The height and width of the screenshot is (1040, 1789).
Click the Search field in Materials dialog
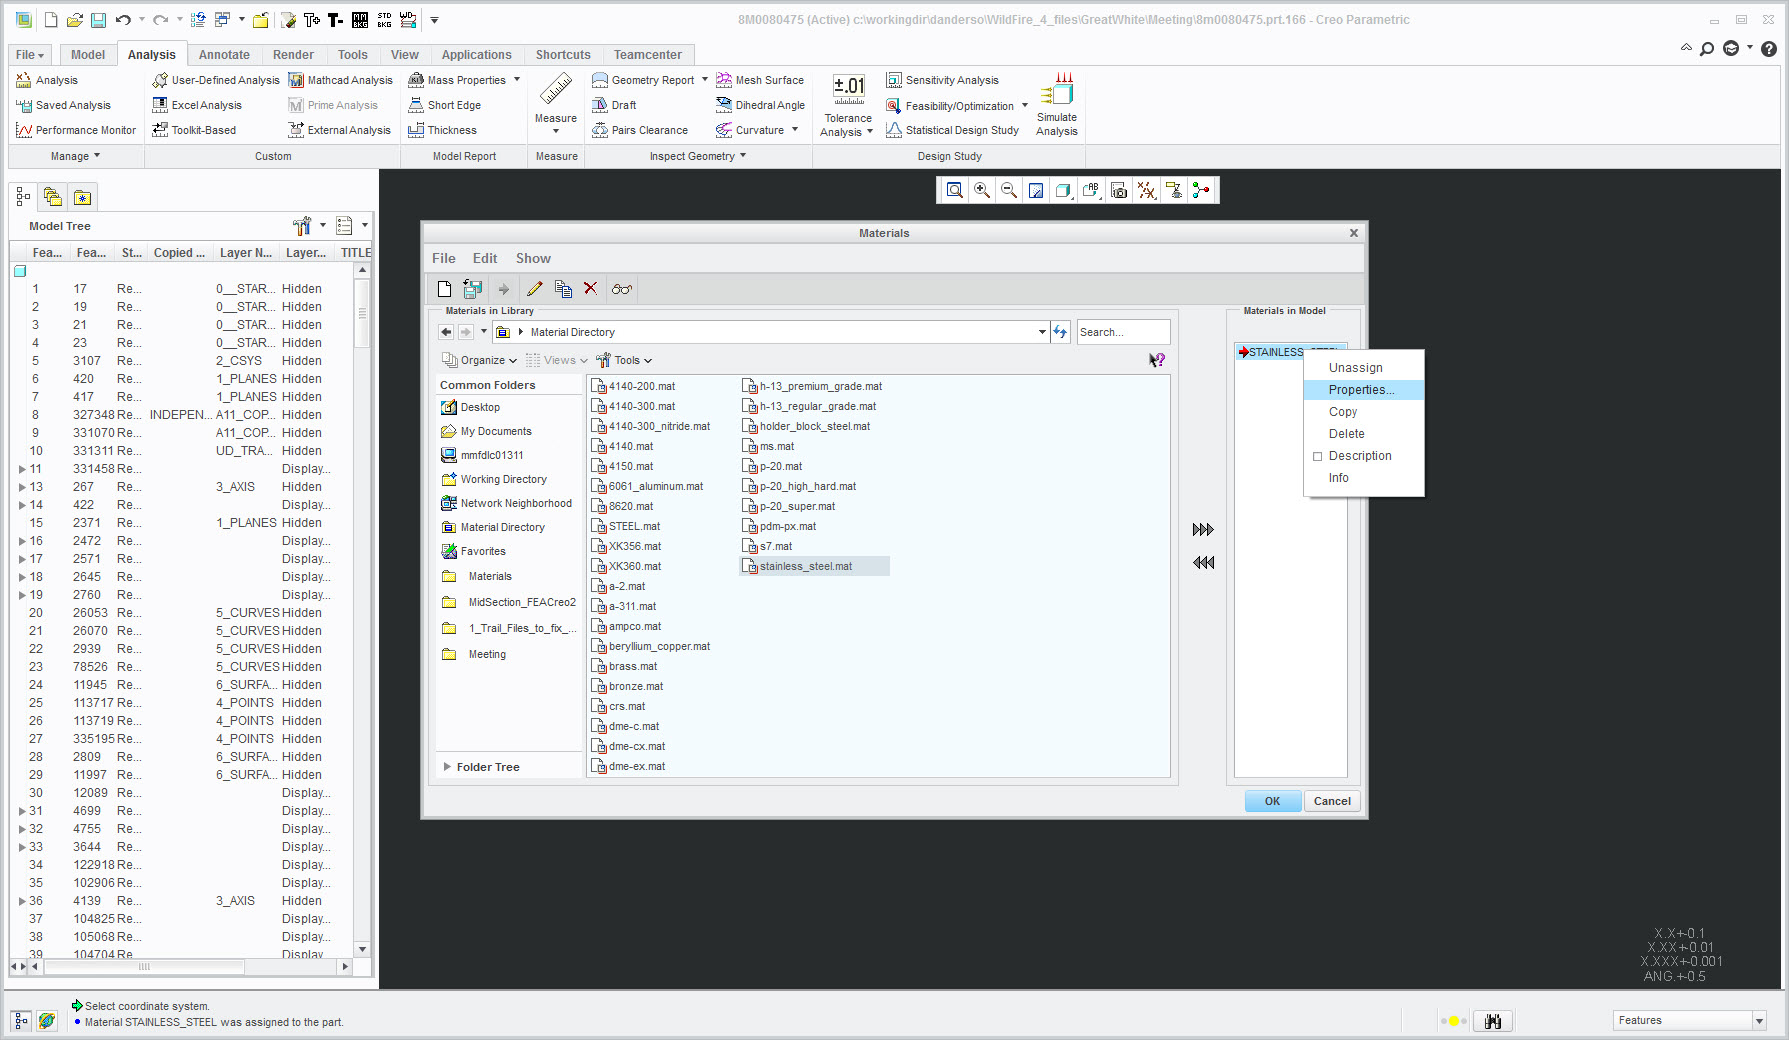click(x=1123, y=332)
